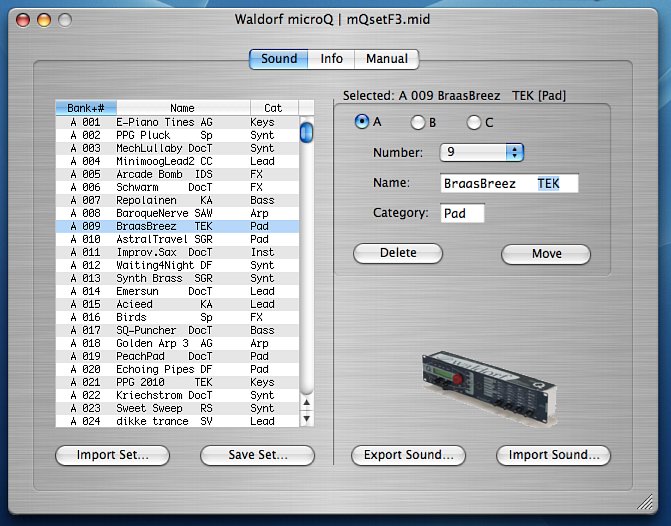Select row A 020 Echoing Pipes
Image resolution: width=671 pixels, height=526 pixels.
tap(177, 369)
